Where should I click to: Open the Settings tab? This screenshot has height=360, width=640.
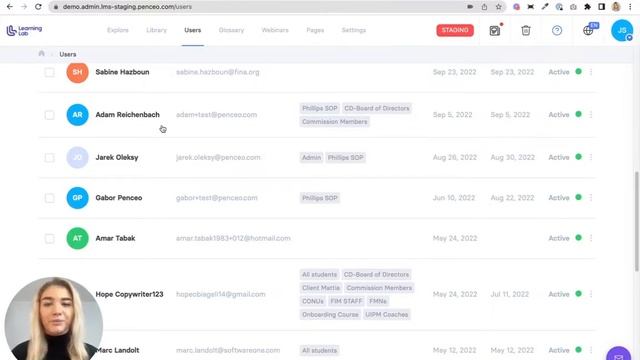[354, 30]
